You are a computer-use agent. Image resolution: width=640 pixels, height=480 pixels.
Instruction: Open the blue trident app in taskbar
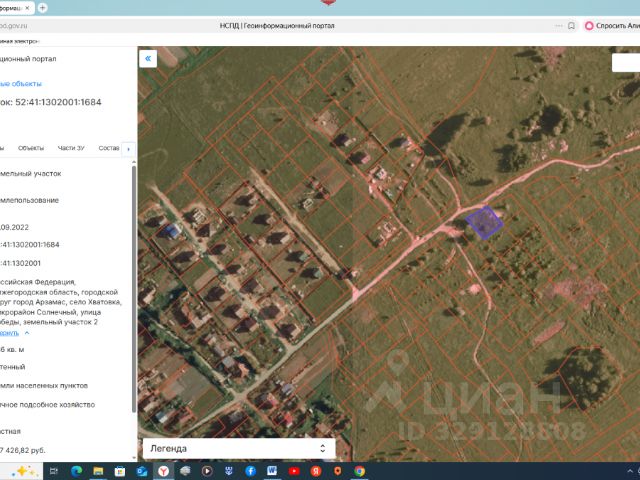(x=229, y=471)
